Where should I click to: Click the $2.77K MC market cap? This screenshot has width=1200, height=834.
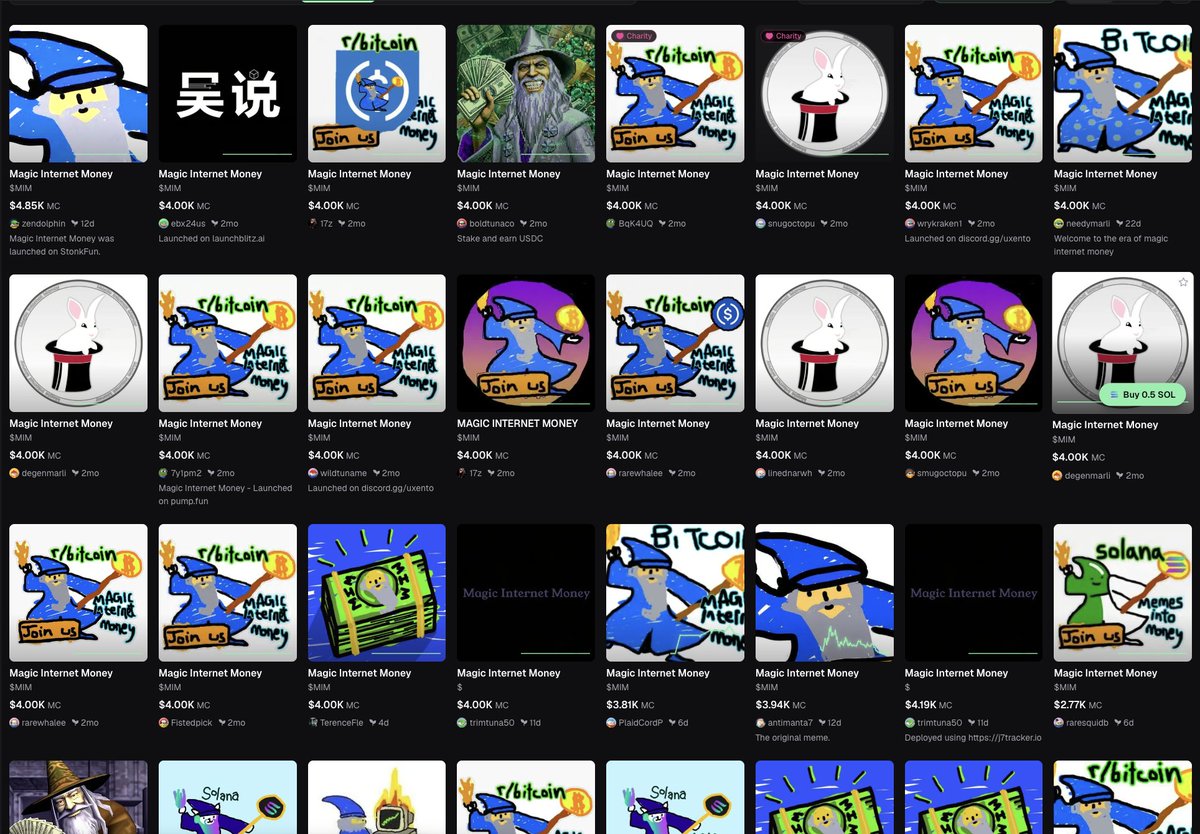click(x=1079, y=705)
